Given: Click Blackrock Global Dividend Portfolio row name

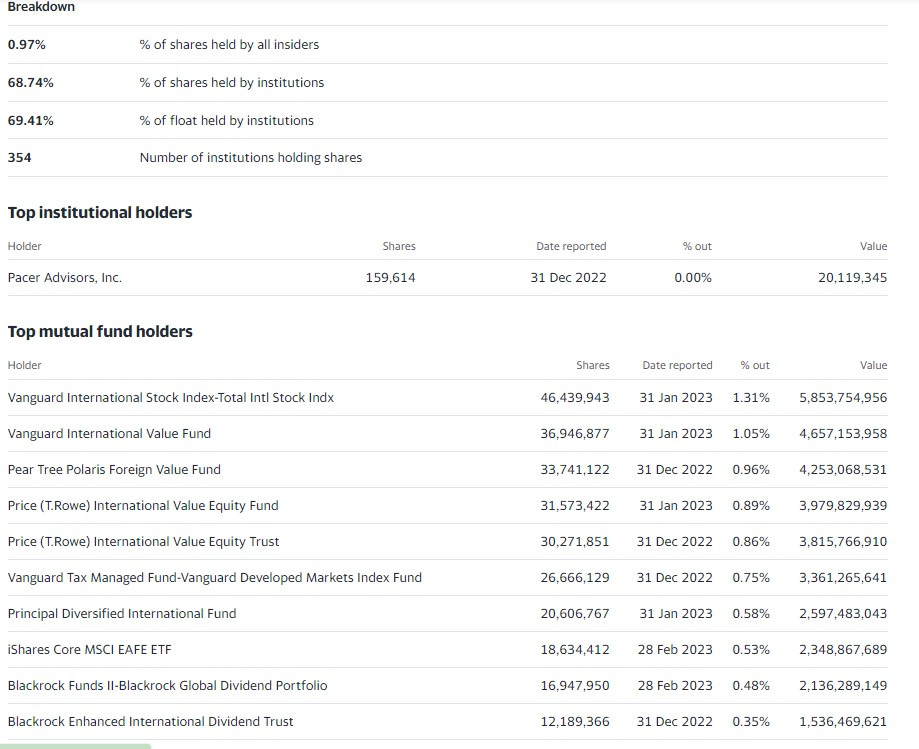Looking at the screenshot, I should [x=168, y=686].
